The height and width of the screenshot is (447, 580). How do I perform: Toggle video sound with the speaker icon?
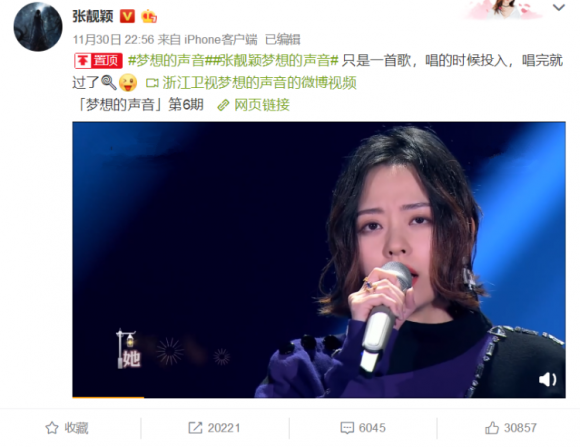click(547, 379)
